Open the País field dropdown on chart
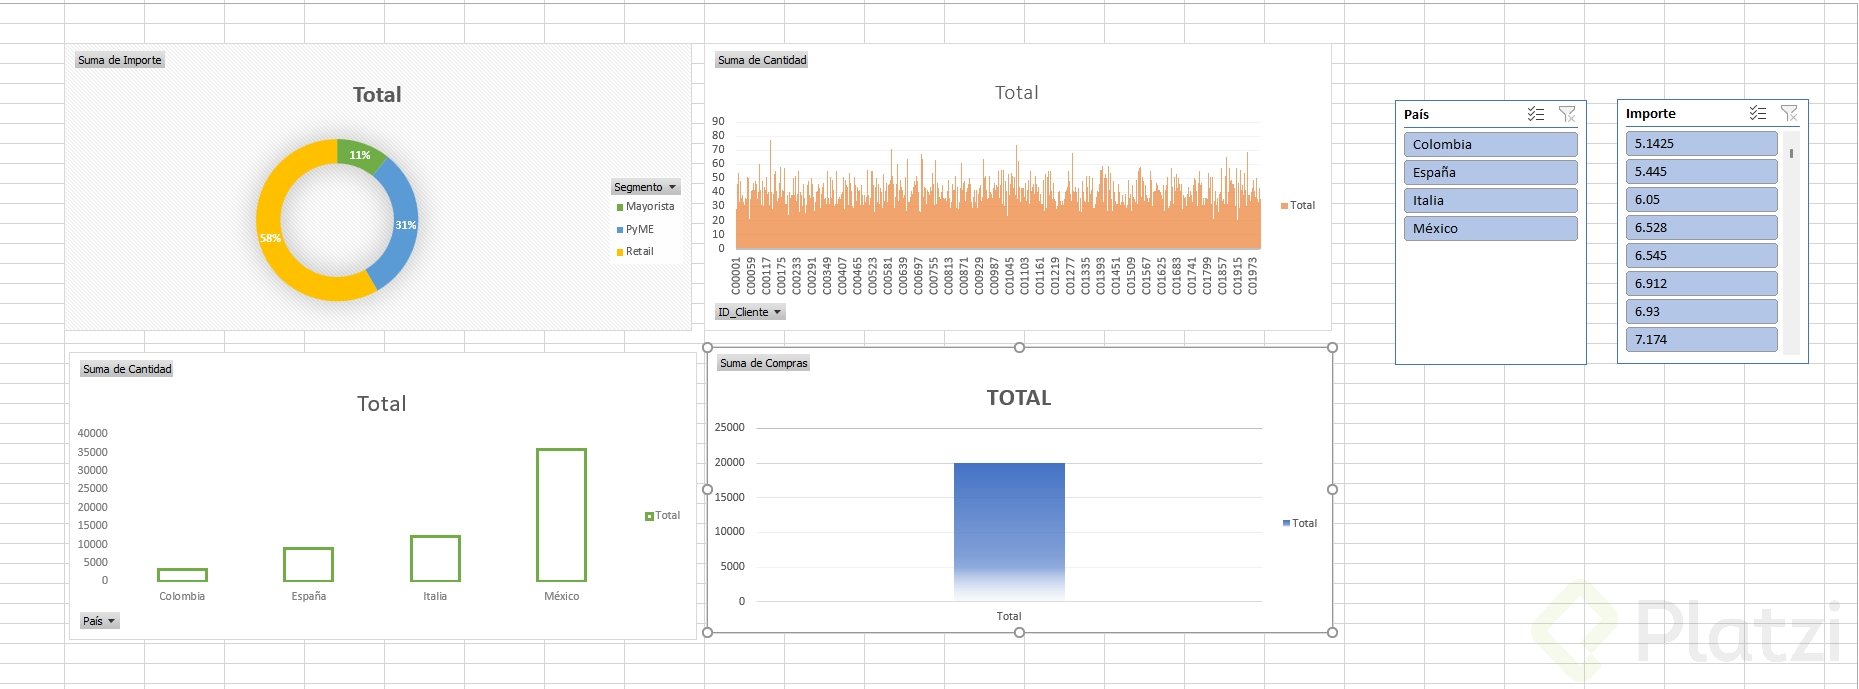Image resolution: width=1859 pixels, height=689 pixels. [x=99, y=621]
